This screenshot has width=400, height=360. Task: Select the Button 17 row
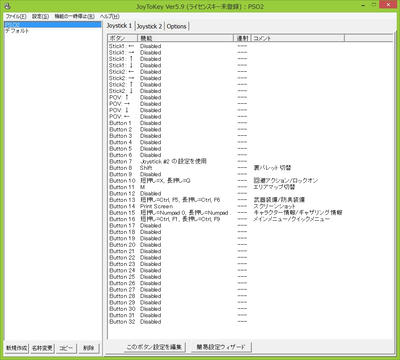point(250,225)
